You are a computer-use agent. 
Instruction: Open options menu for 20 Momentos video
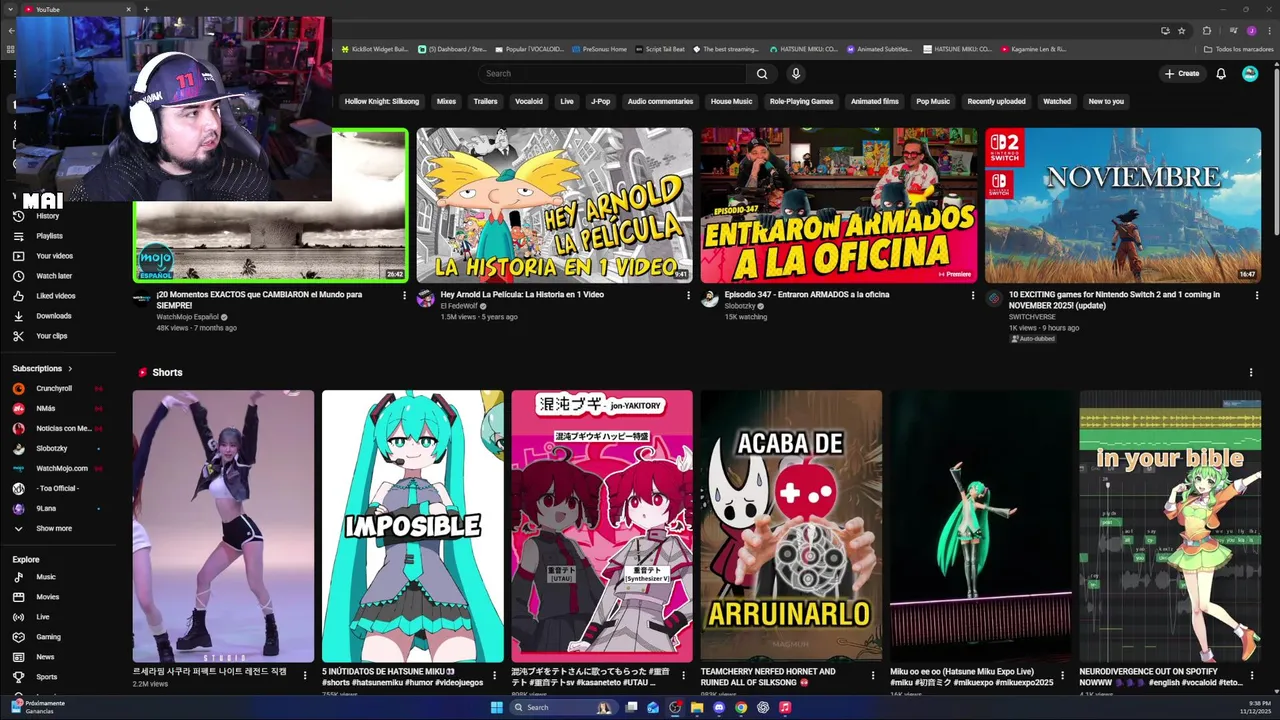(x=404, y=295)
